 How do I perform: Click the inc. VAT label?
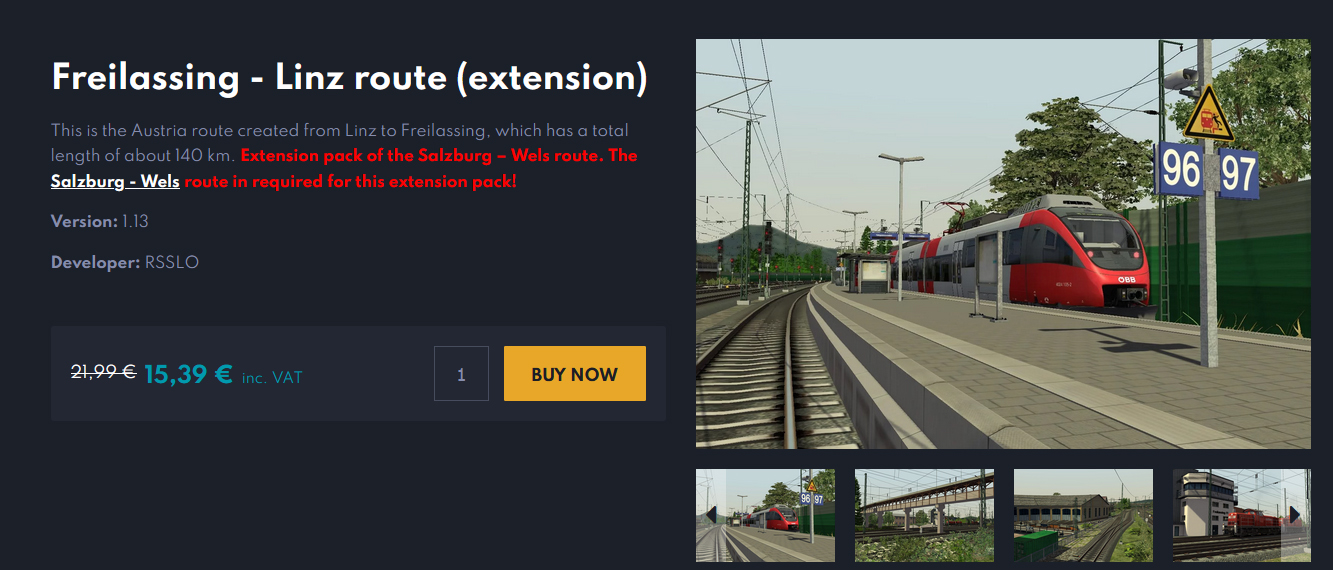272,378
